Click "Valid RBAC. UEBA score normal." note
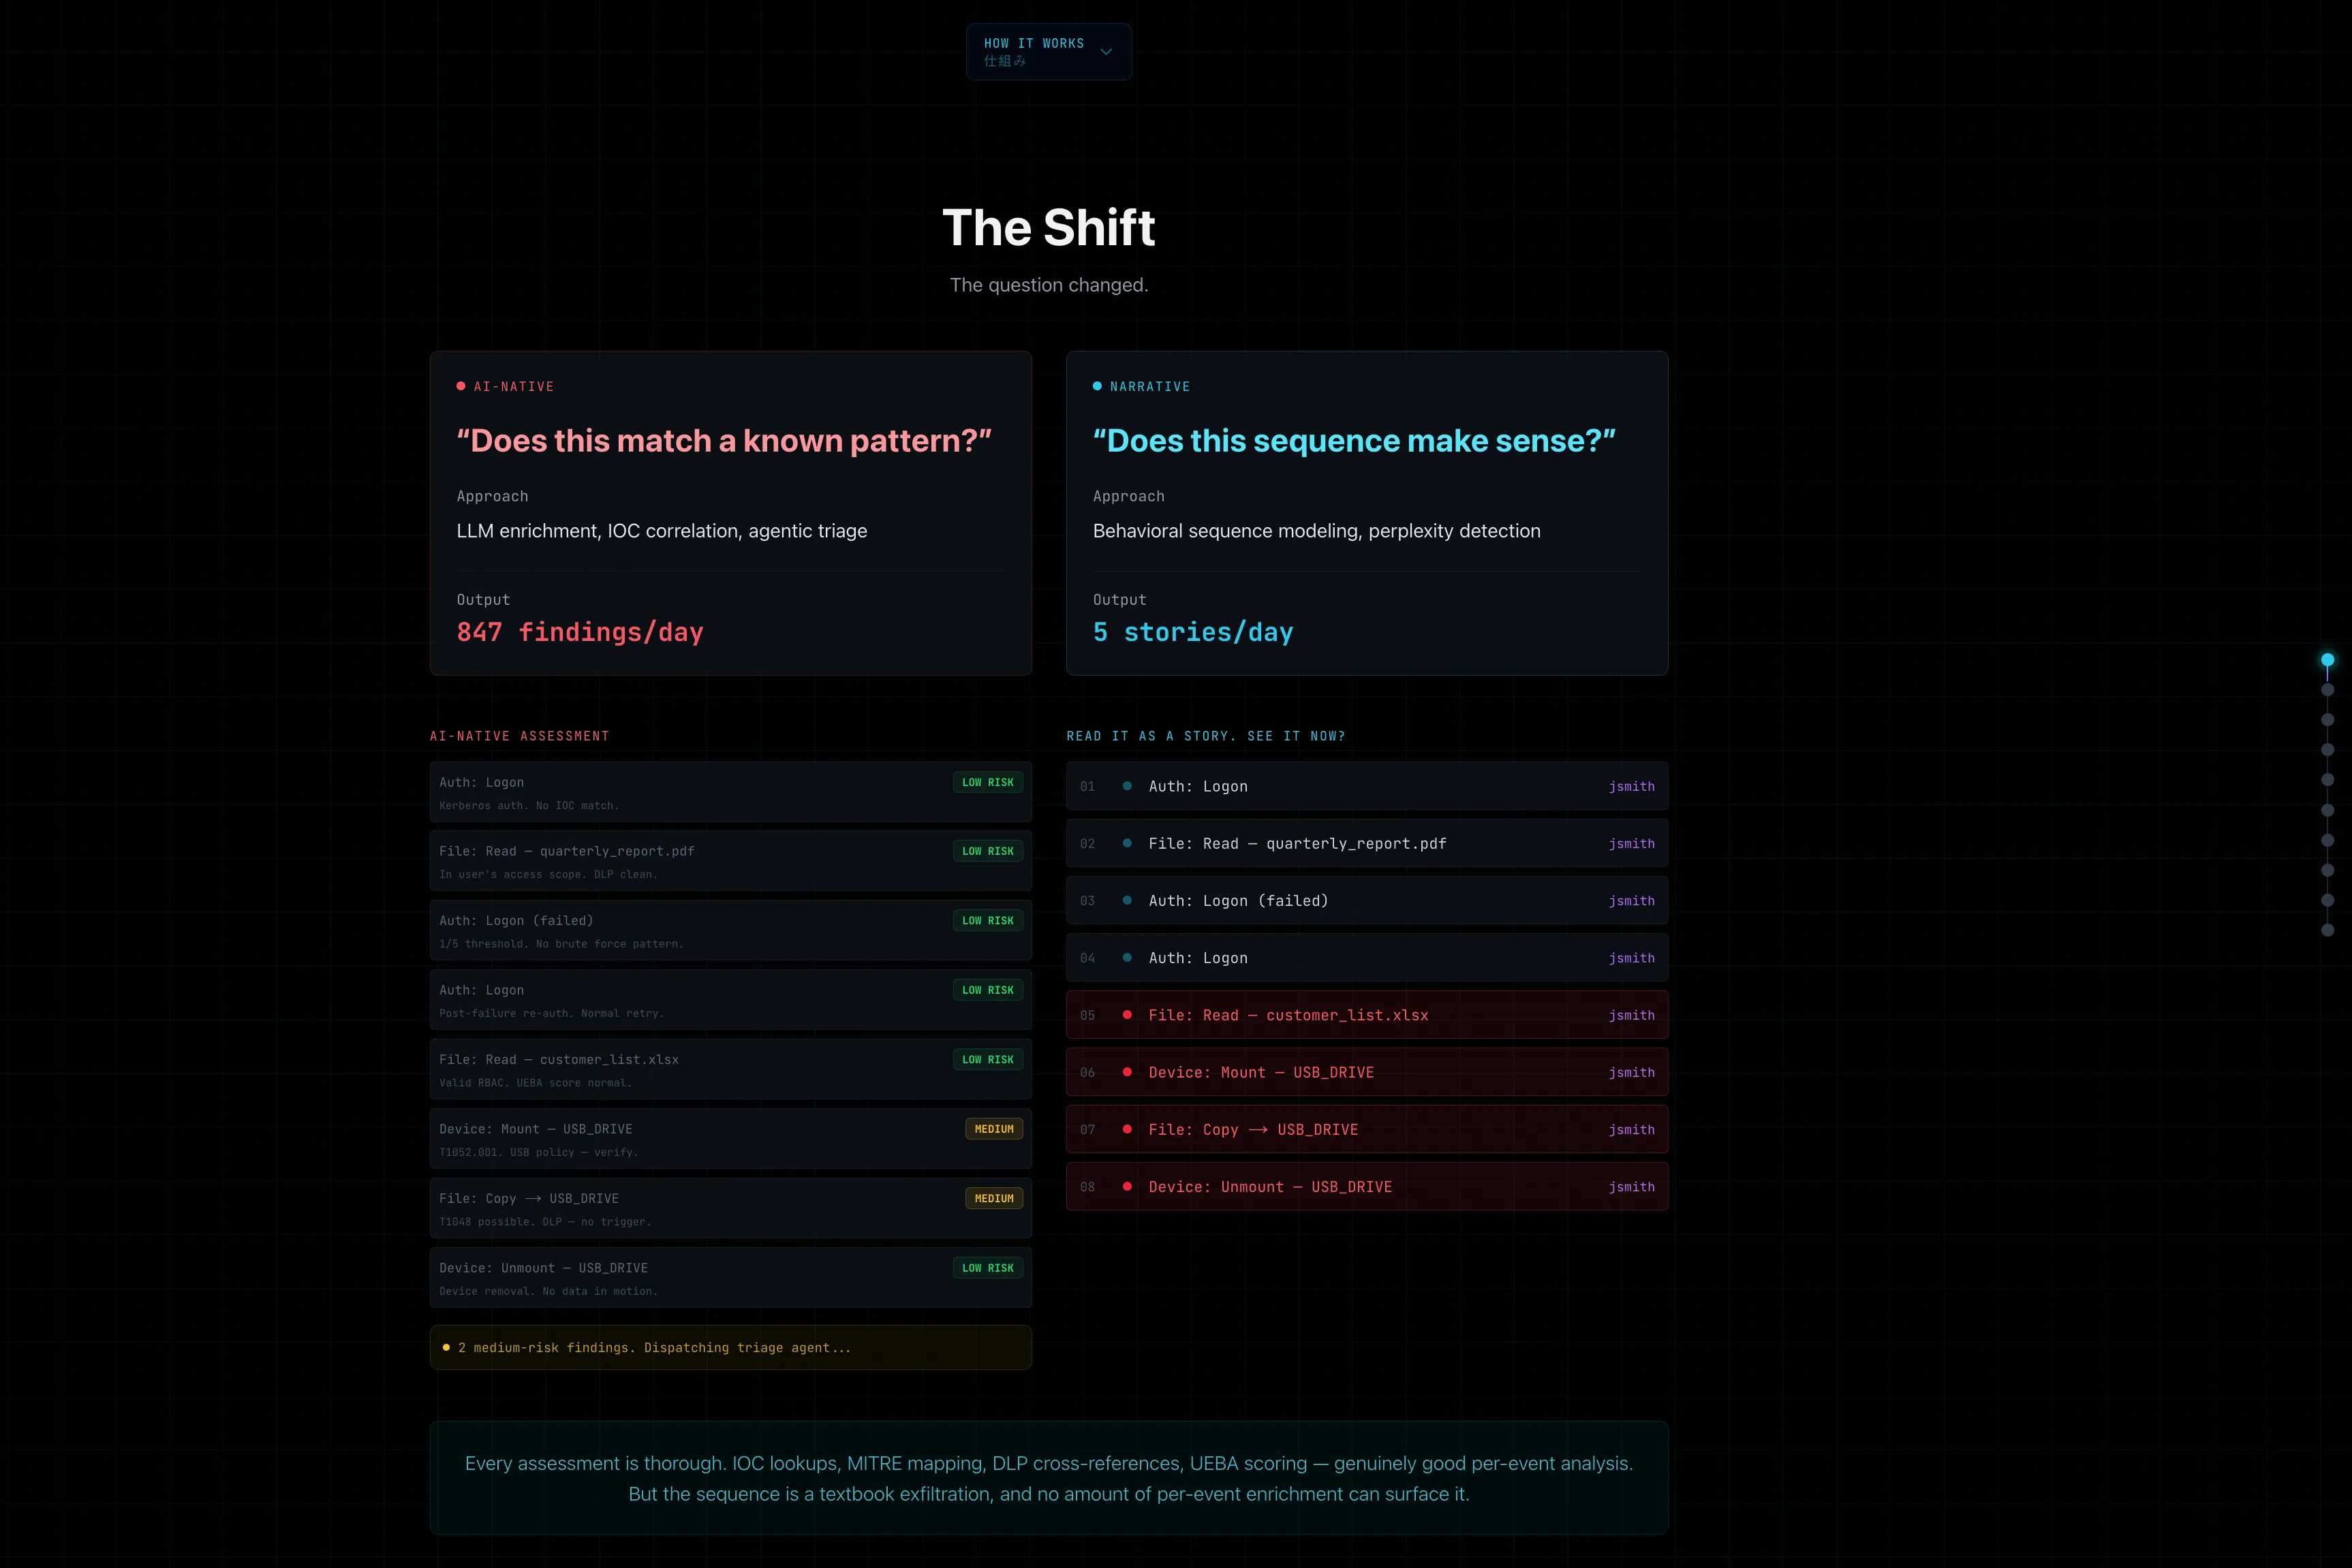 535,1083
